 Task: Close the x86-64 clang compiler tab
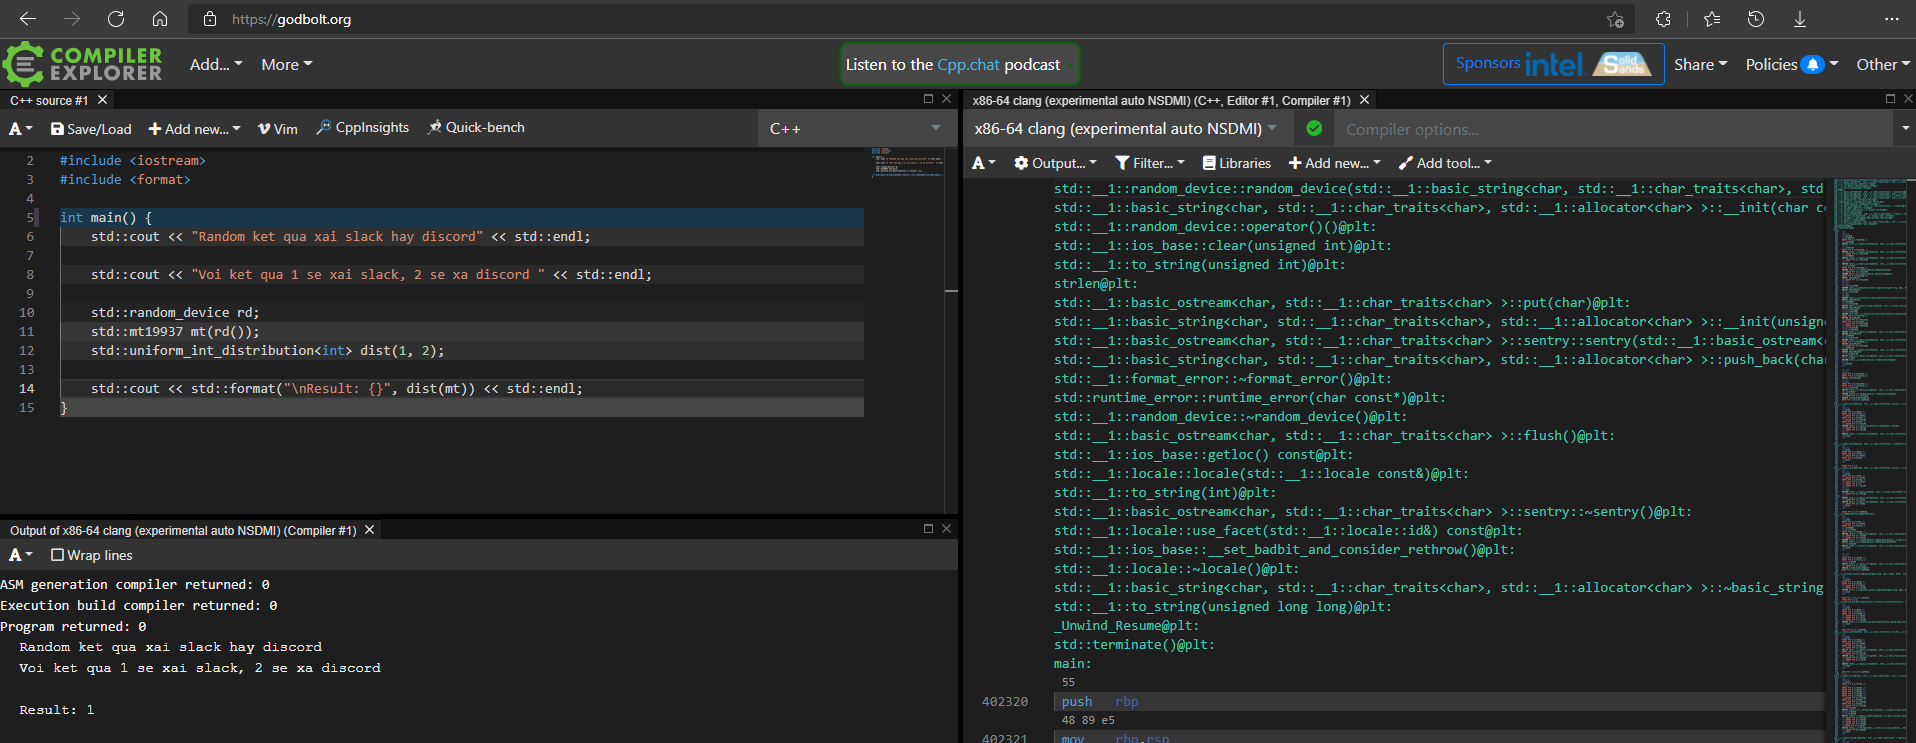pos(1364,100)
